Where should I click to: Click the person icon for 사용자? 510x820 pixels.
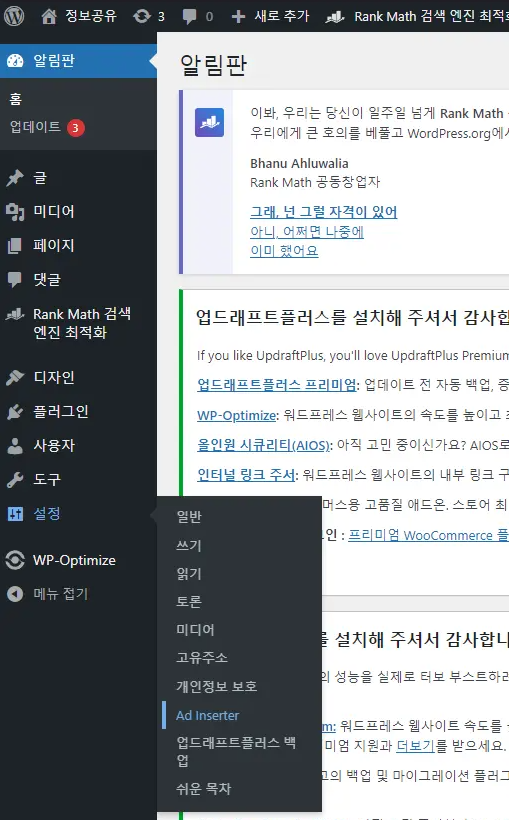click(x=15, y=446)
